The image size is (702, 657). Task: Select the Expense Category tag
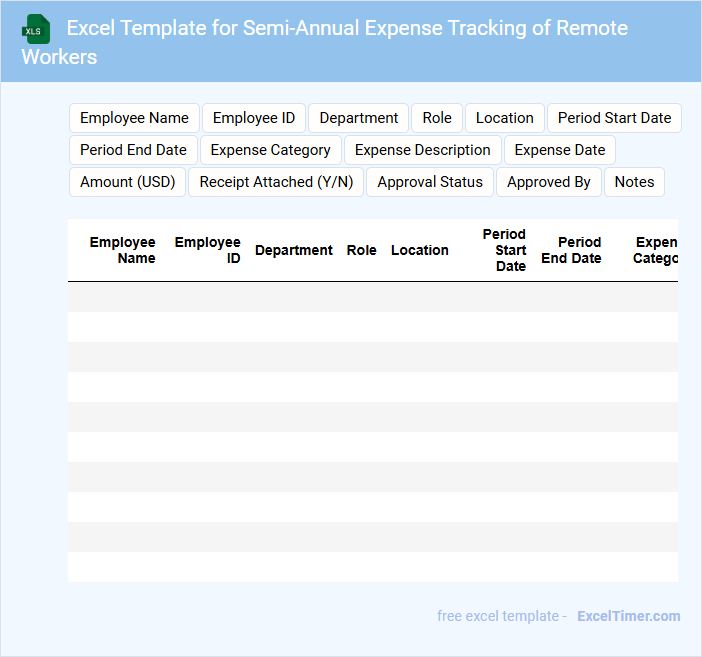coord(270,150)
